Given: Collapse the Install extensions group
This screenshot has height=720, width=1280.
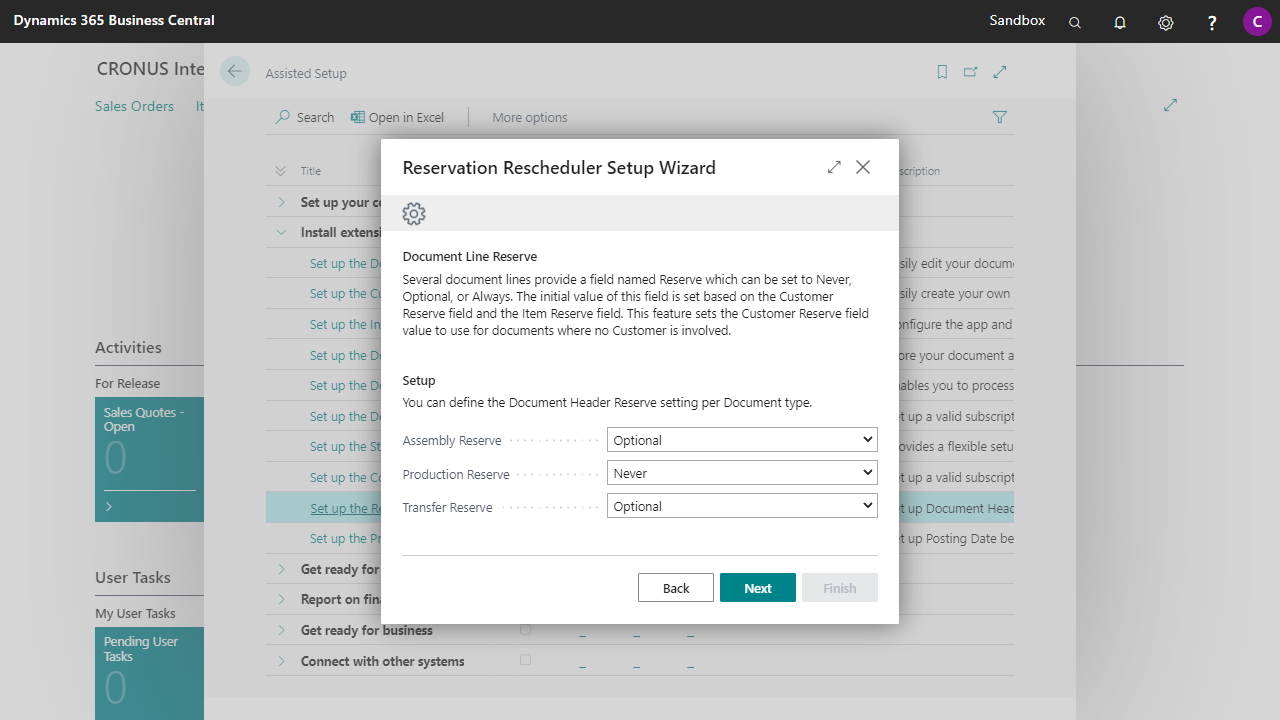Looking at the screenshot, I should point(281,233).
